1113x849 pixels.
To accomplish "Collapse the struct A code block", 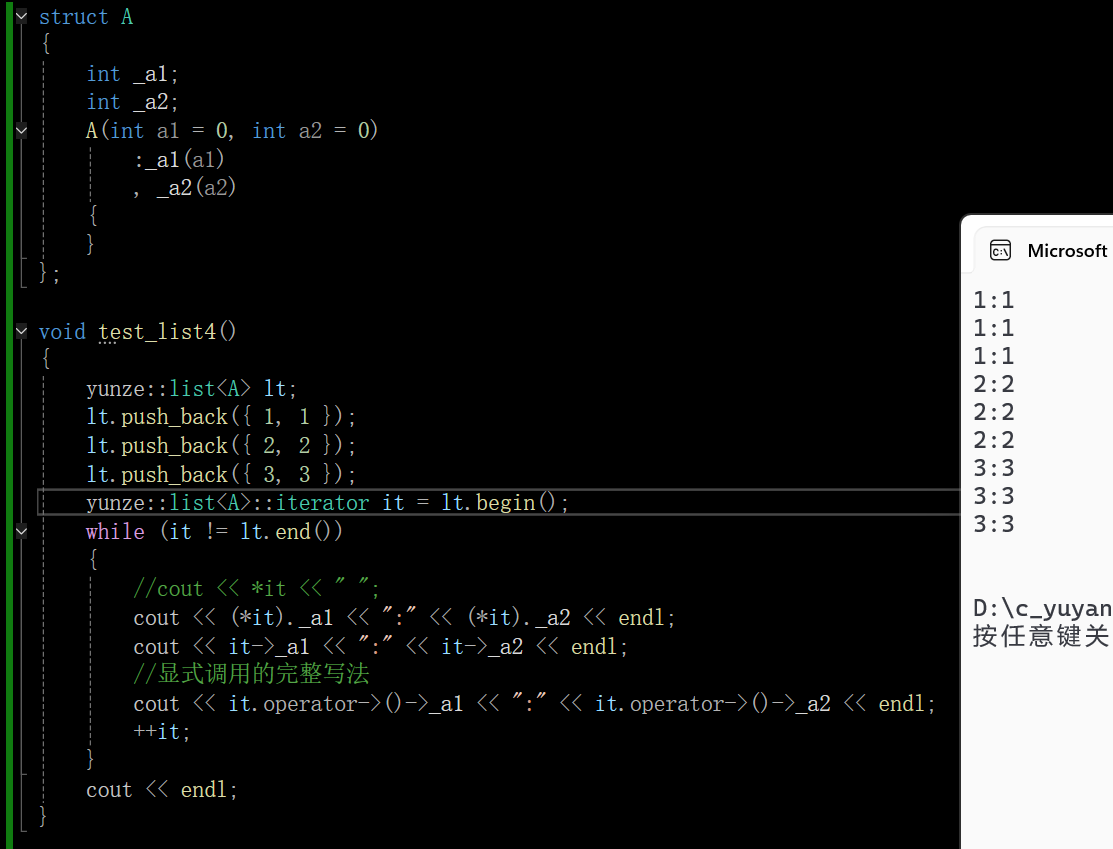I will [x=21, y=16].
